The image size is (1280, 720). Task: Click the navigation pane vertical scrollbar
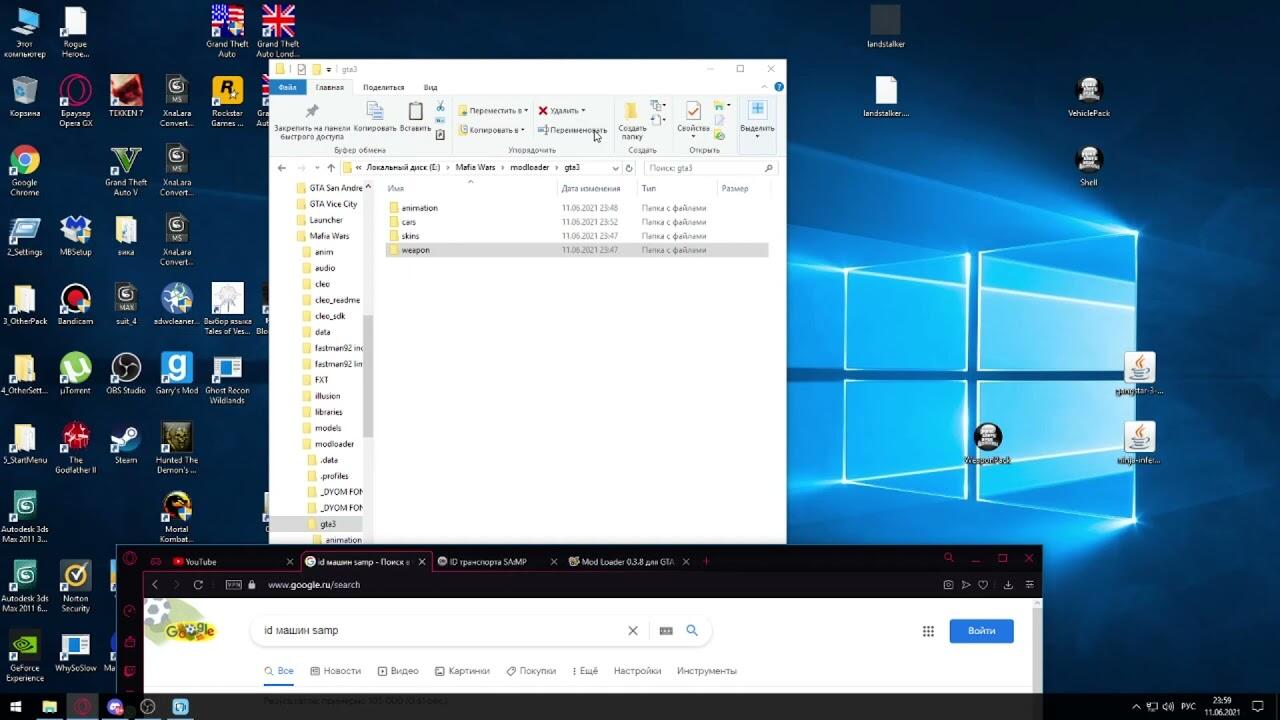367,375
